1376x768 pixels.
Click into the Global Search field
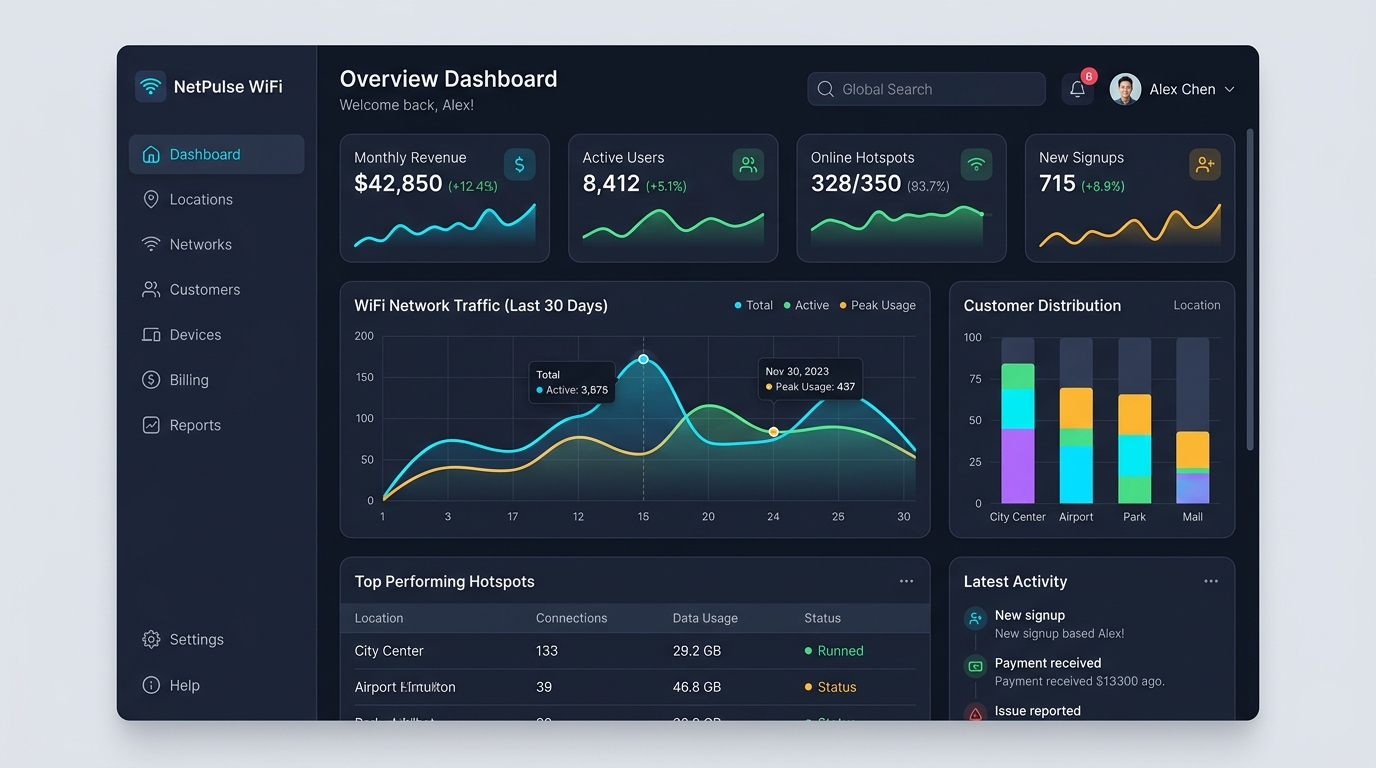click(926, 89)
